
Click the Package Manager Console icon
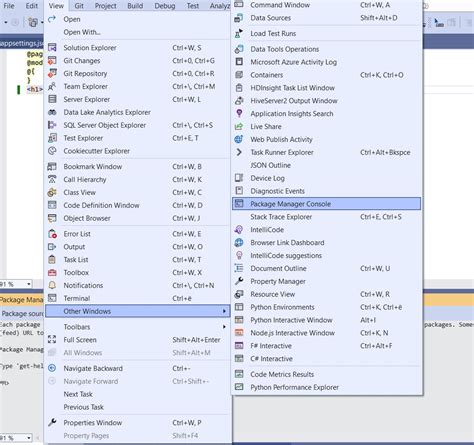tap(239, 204)
